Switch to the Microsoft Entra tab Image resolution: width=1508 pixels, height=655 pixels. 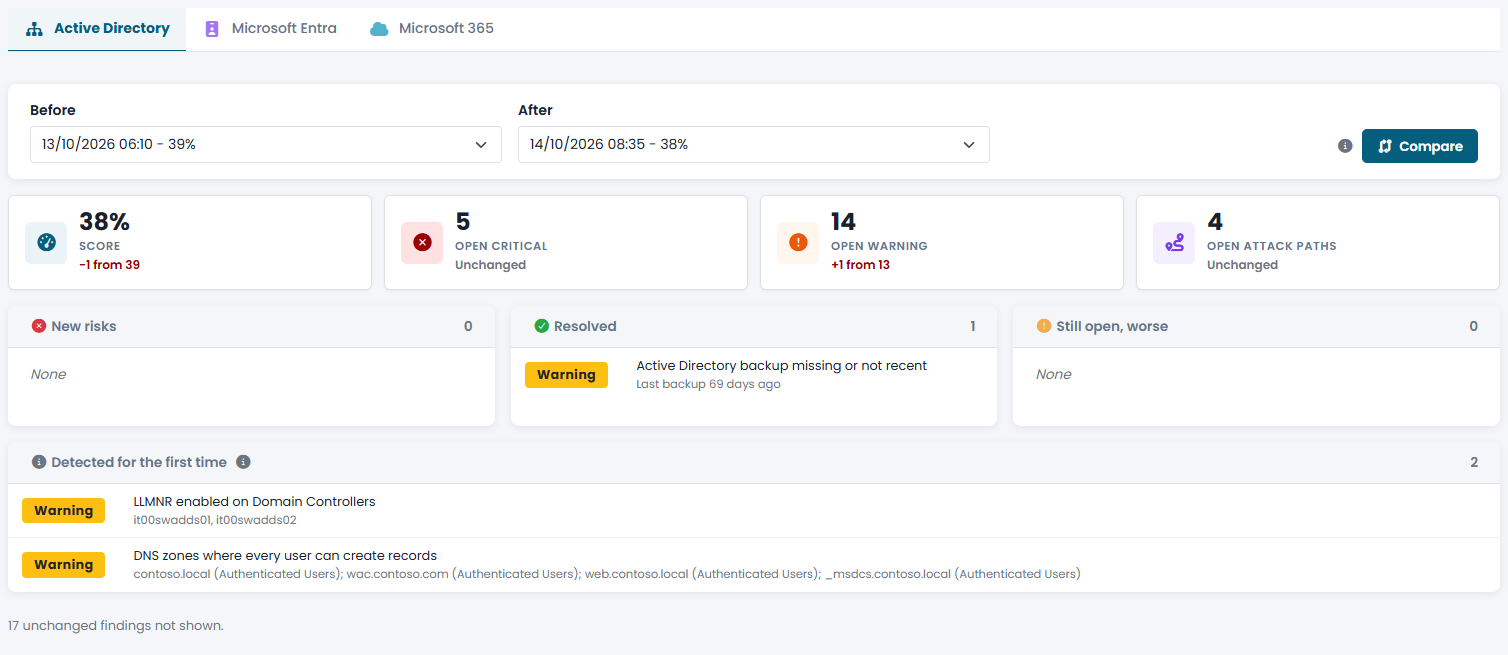[270, 29]
